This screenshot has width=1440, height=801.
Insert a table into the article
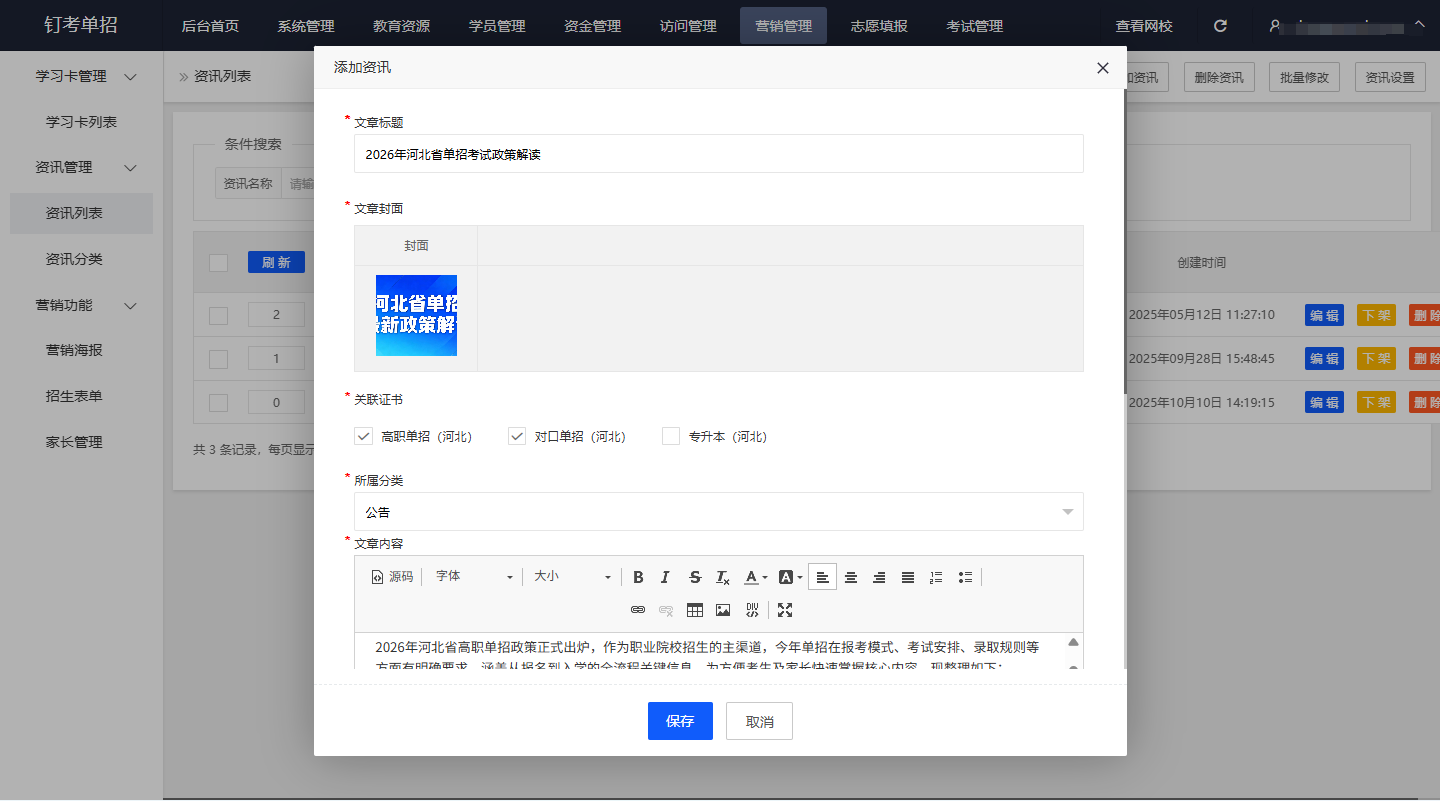(694, 609)
